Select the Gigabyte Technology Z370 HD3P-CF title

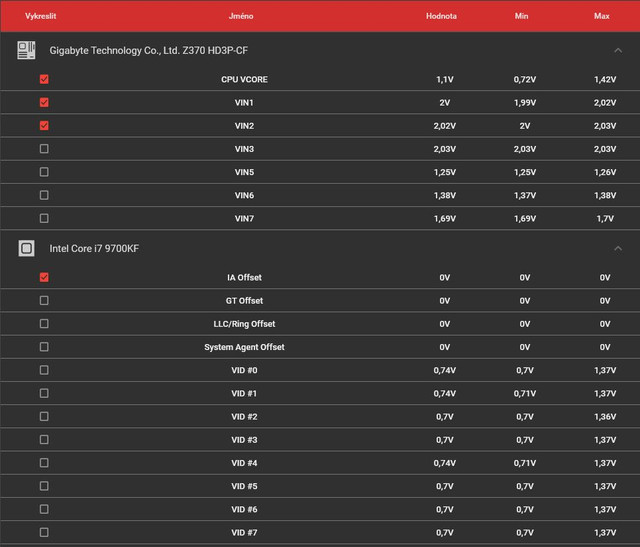click(149, 51)
